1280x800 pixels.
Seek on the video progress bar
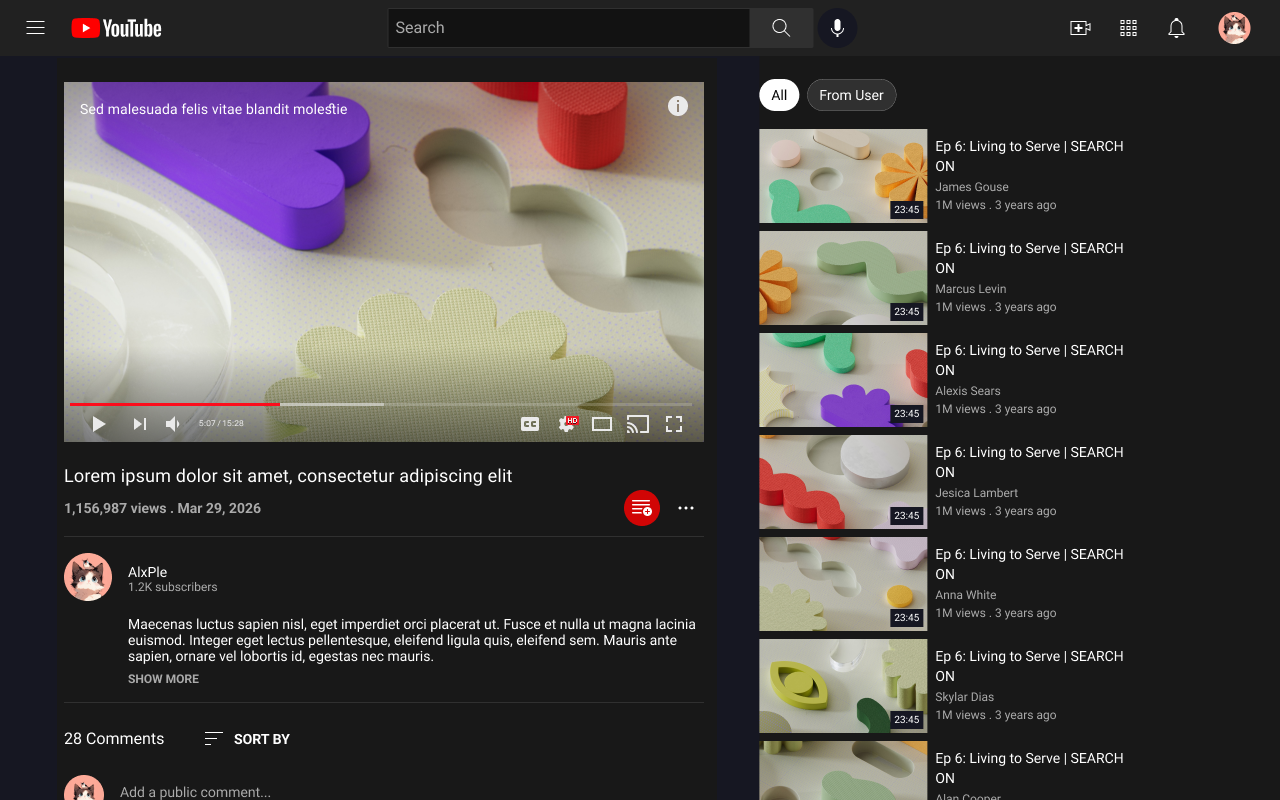tap(380, 404)
